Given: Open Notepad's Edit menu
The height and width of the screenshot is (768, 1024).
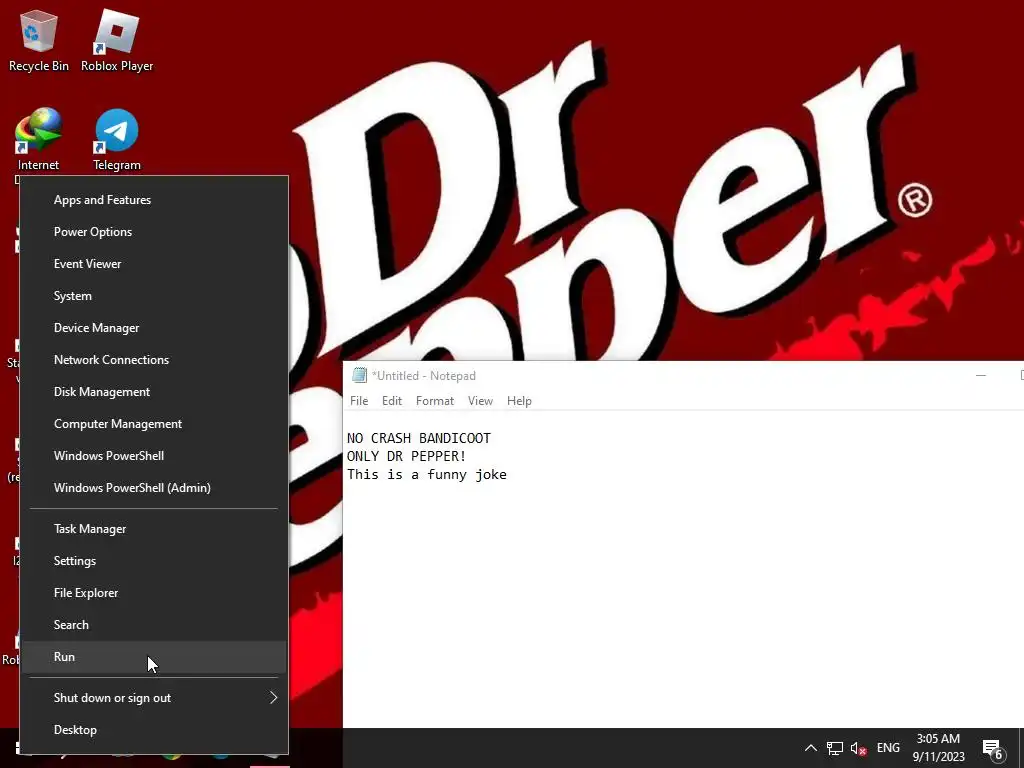Looking at the screenshot, I should 392,401.
